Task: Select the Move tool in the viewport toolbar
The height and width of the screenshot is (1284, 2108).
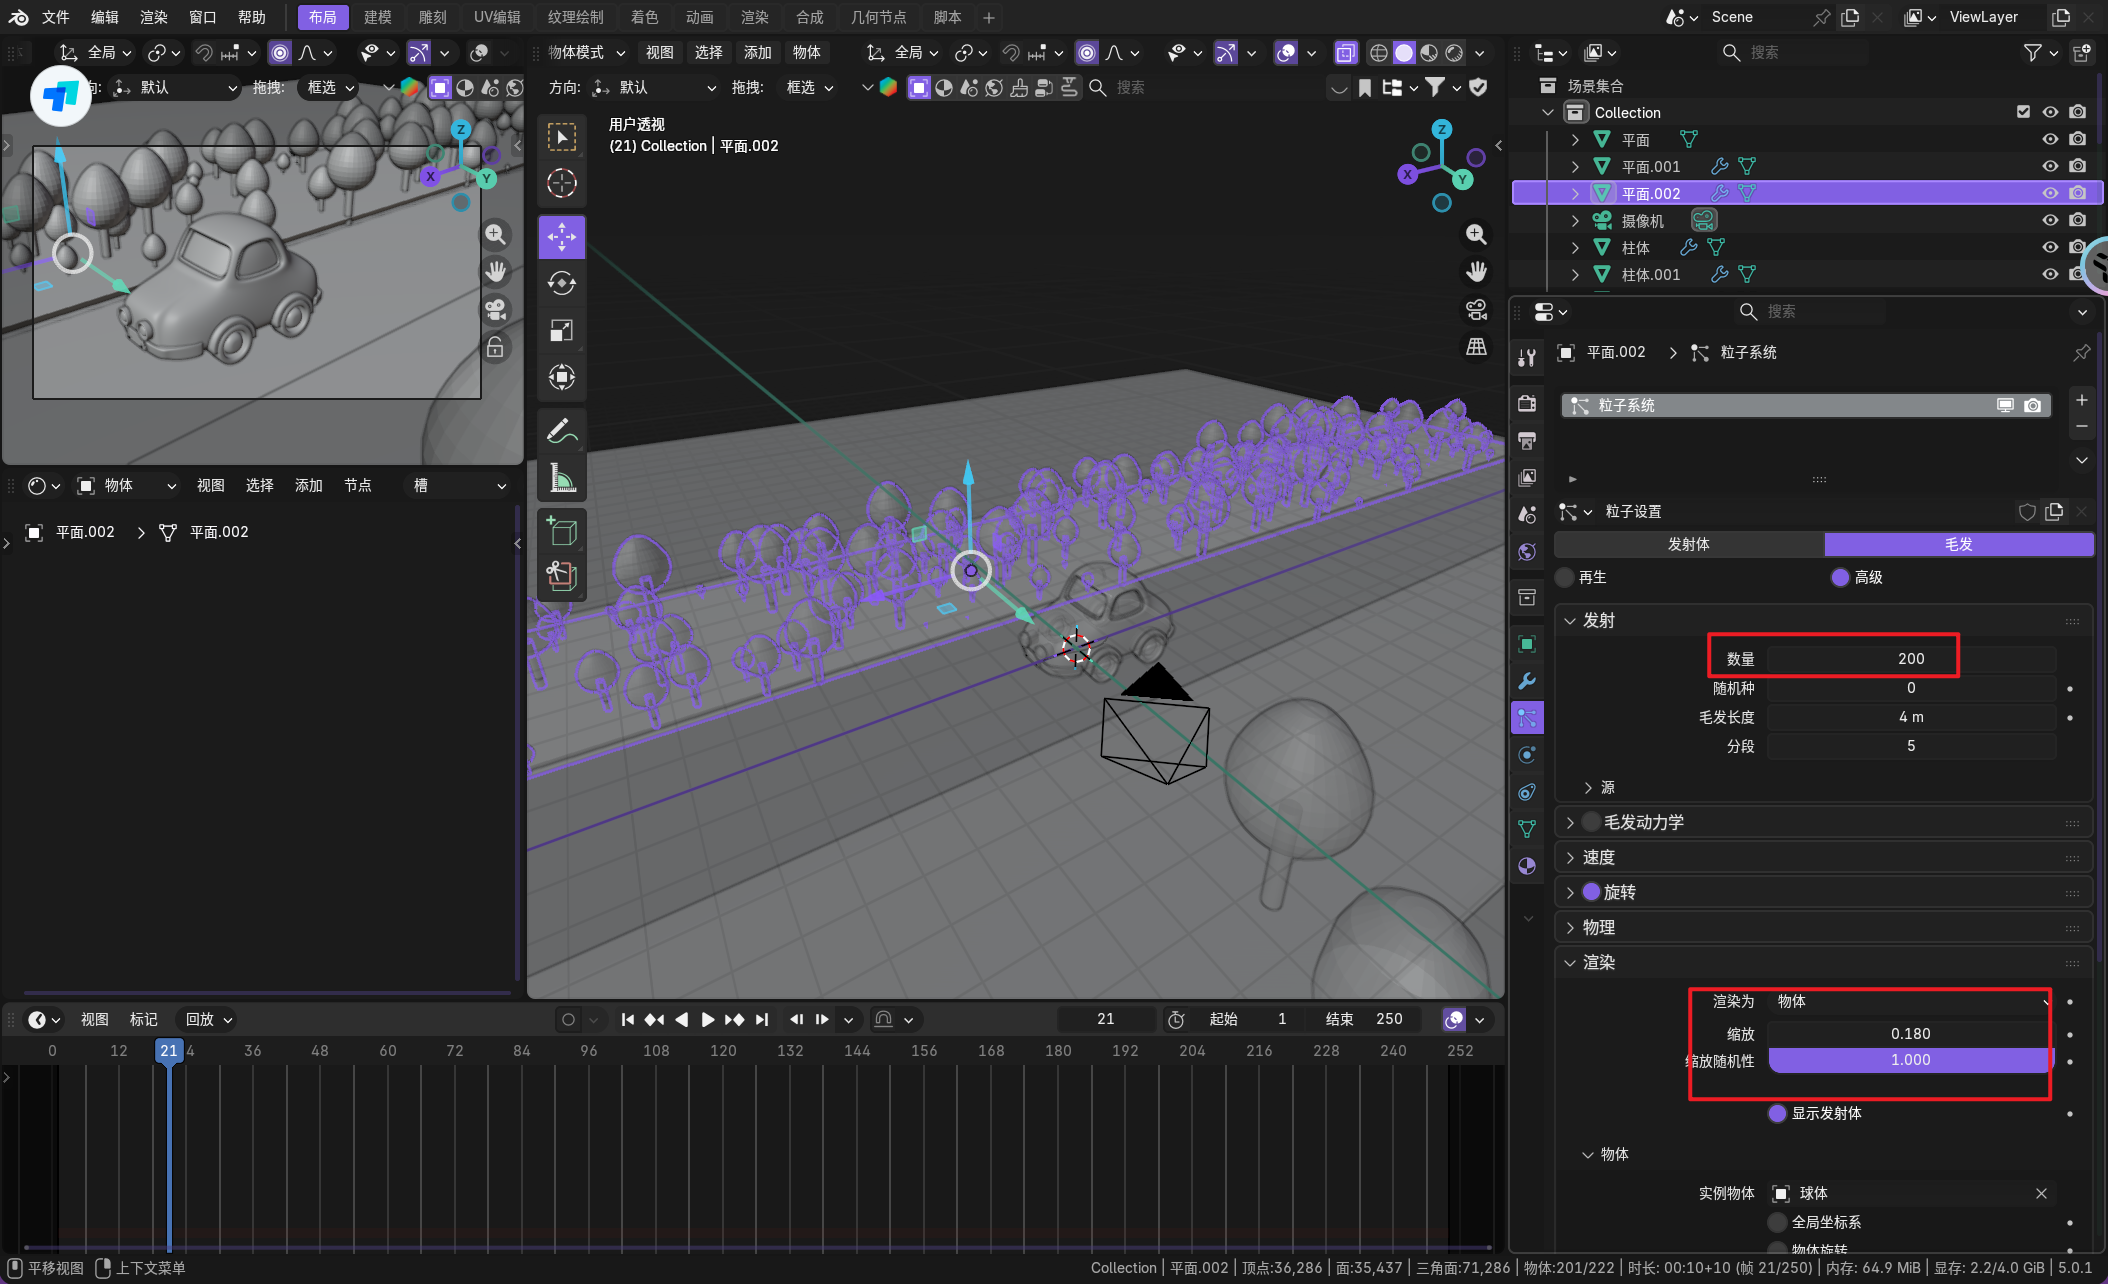Action: (561, 237)
